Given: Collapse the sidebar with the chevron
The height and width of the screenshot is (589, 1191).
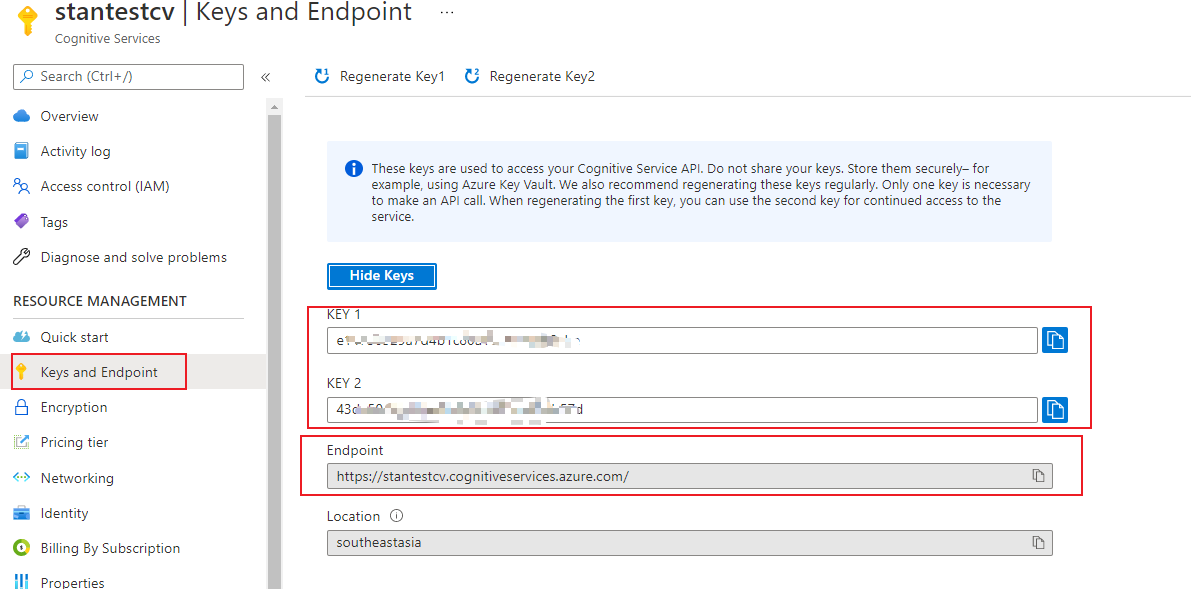Looking at the screenshot, I should coord(265,77).
